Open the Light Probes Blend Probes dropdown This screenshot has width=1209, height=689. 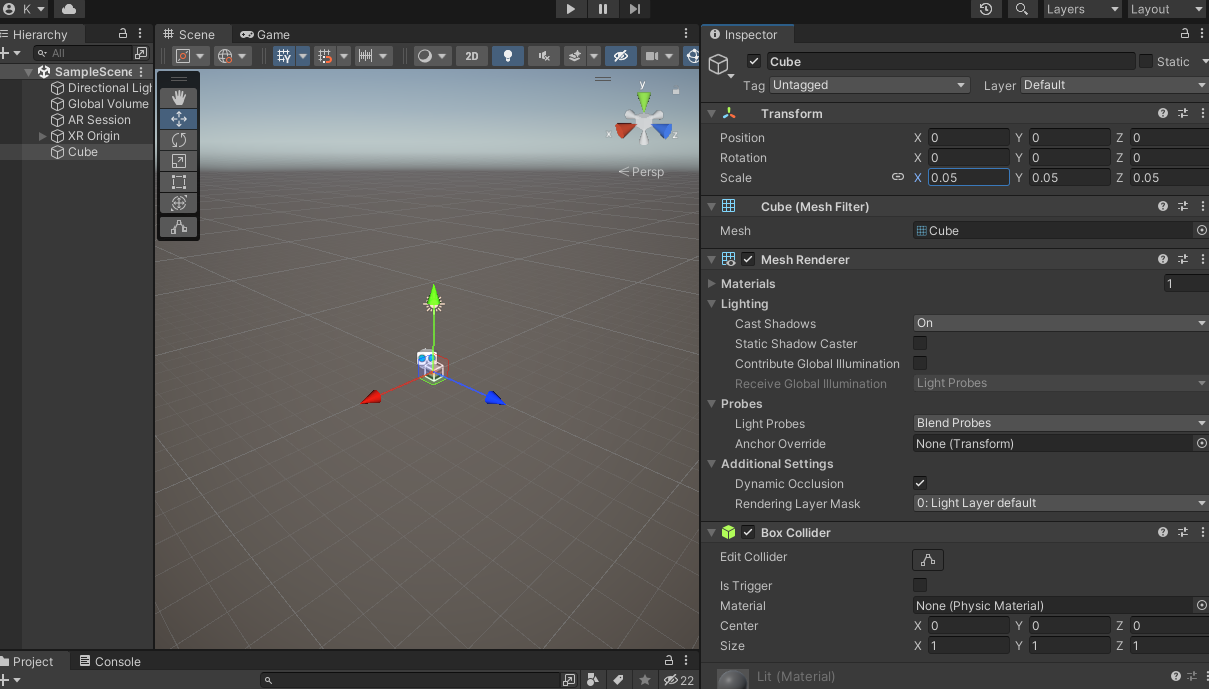[x=1061, y=423]
